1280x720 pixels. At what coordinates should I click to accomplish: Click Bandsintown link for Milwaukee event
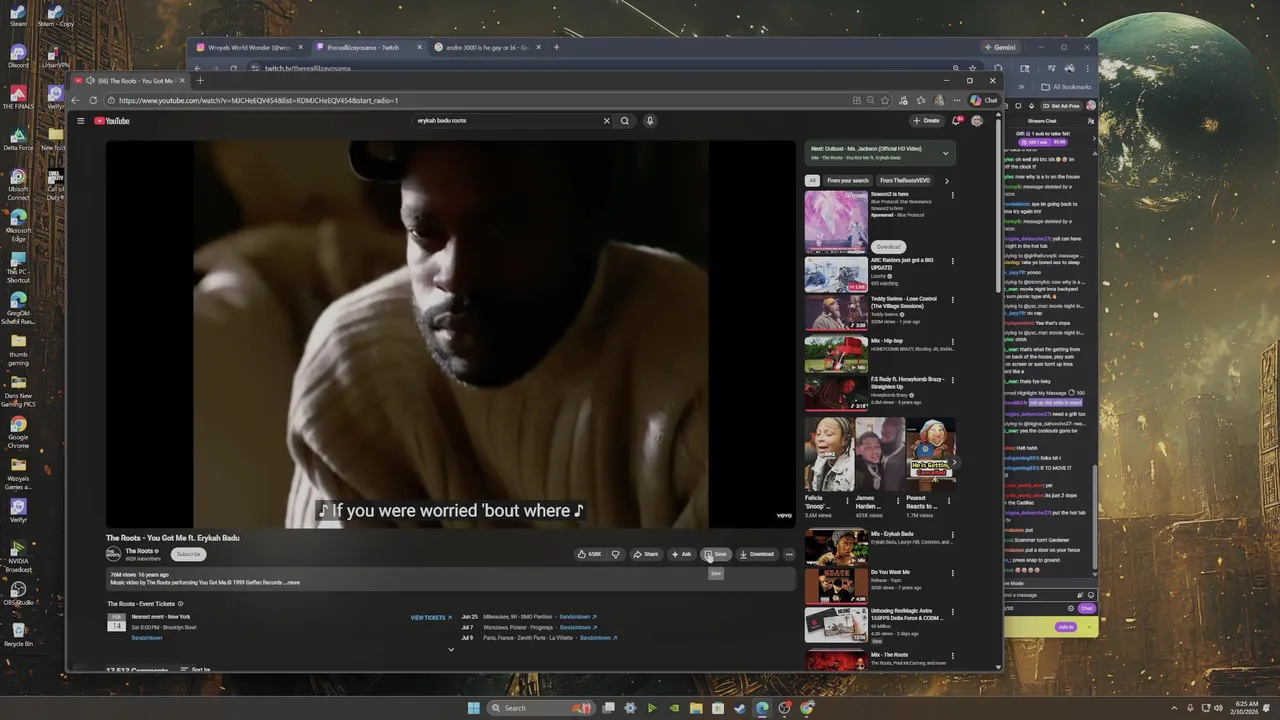point(578,617)
